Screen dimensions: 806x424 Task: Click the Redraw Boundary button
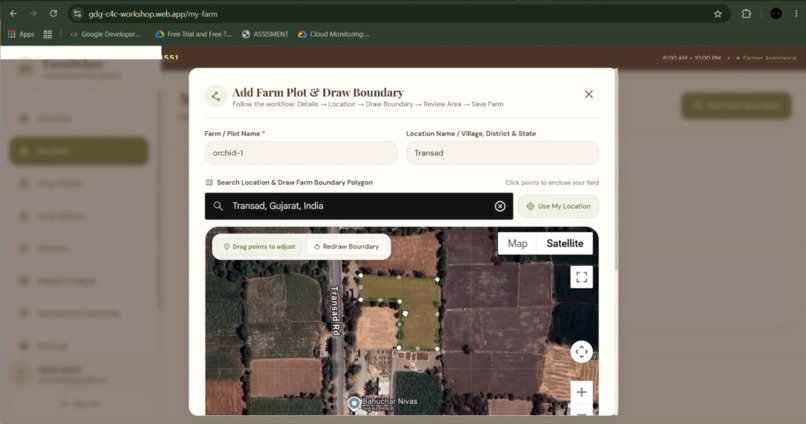pyautogui.click(x=346, y=247)
